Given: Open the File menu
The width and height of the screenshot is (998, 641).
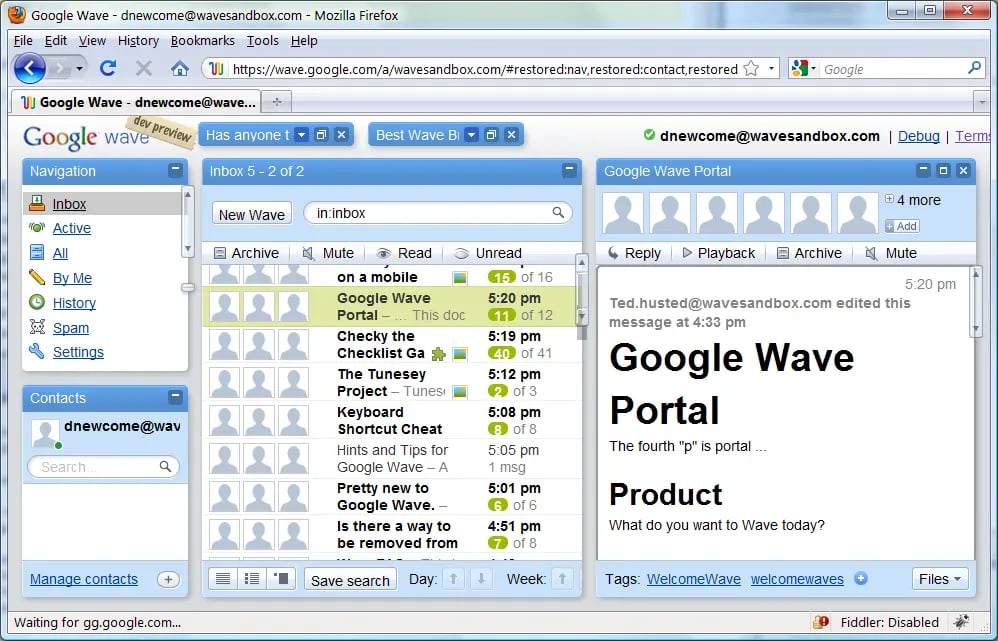Looking at the screenshot, I should point(23,40).
